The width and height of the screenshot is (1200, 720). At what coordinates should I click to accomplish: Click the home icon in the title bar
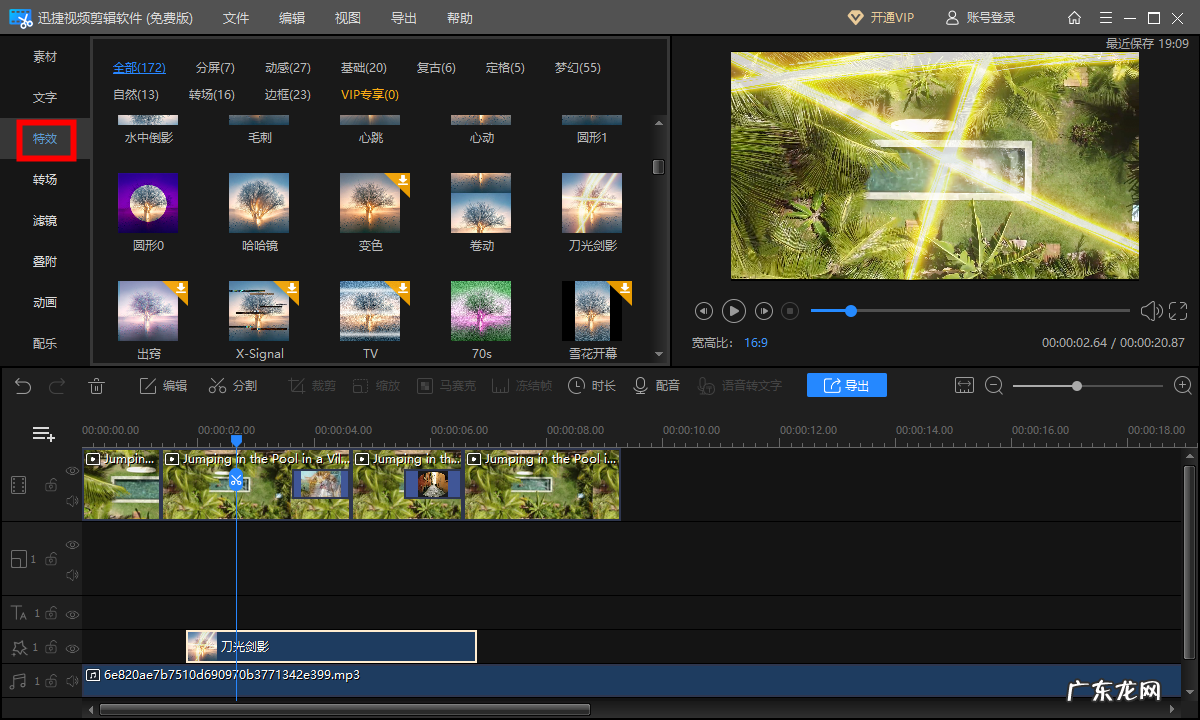(x=1074, y=18)
